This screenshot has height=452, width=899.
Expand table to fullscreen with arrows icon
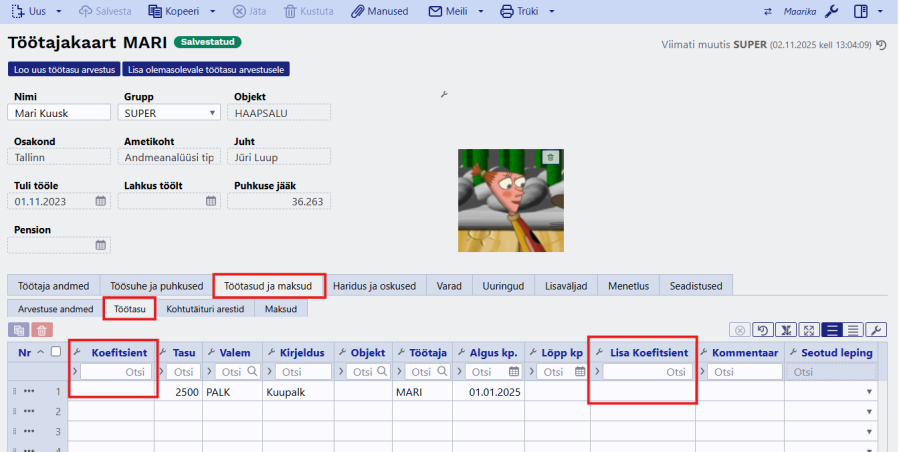(x=809, y=330)
